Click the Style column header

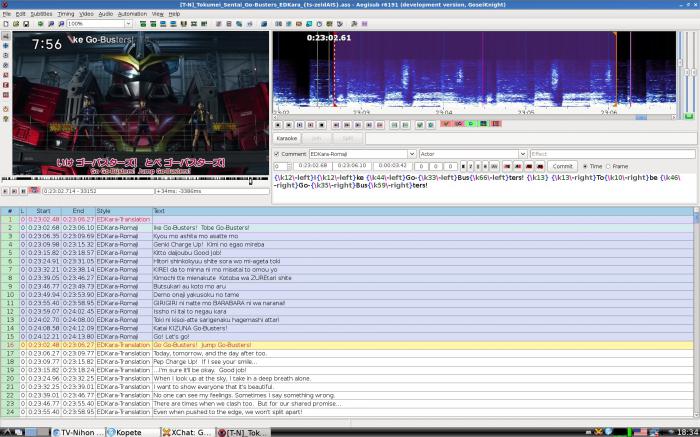(124, 211)
